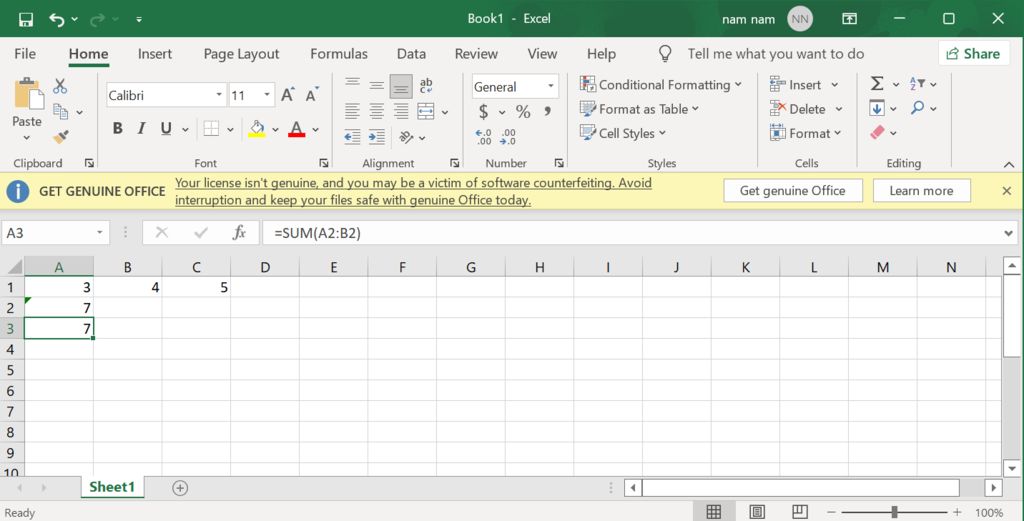Toggle Align Right button
The width and height of the screenshot is (1024, 521).
(401, 112)
